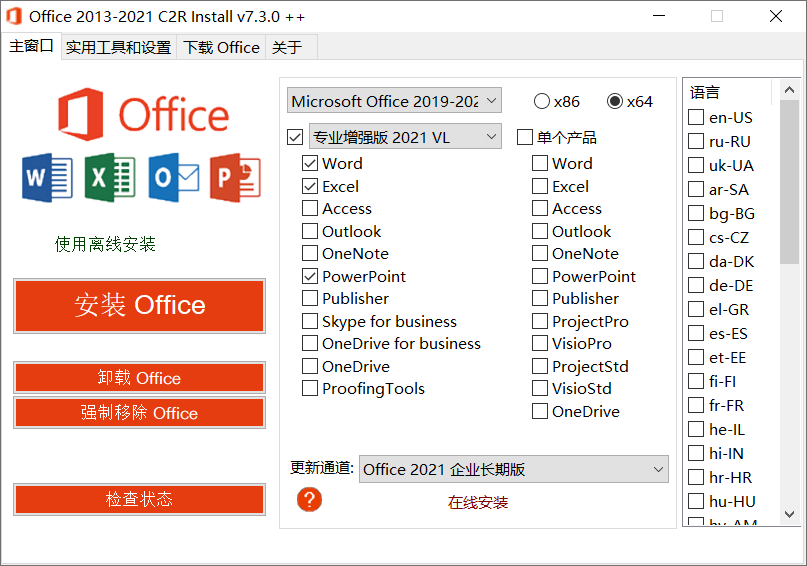Viewport: 807px width, 566px height.
Task: Click the Excel app icon on left
Action: click(110, 178)
